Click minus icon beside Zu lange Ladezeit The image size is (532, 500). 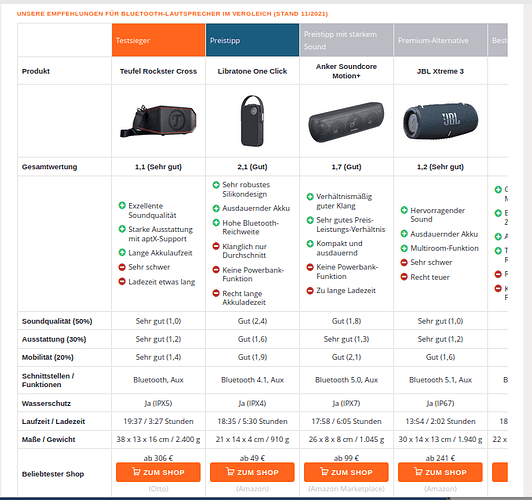(310, 291)
